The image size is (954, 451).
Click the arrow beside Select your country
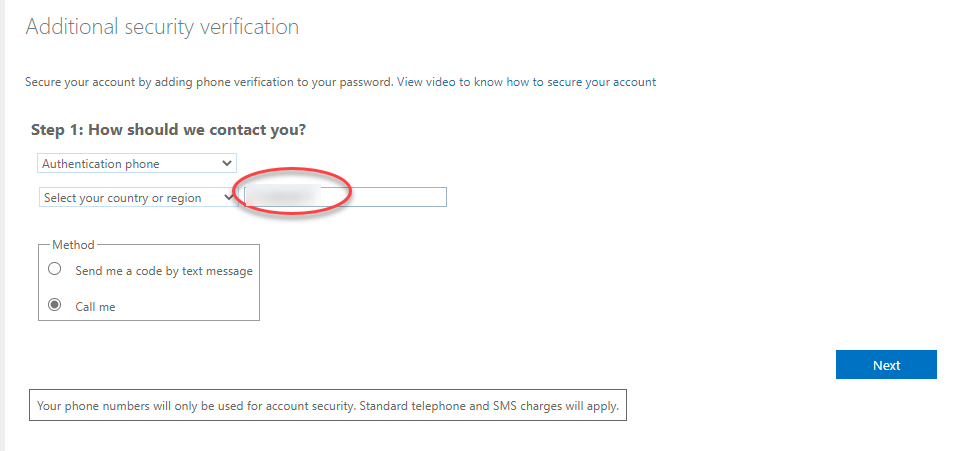[x=229, y=198]
